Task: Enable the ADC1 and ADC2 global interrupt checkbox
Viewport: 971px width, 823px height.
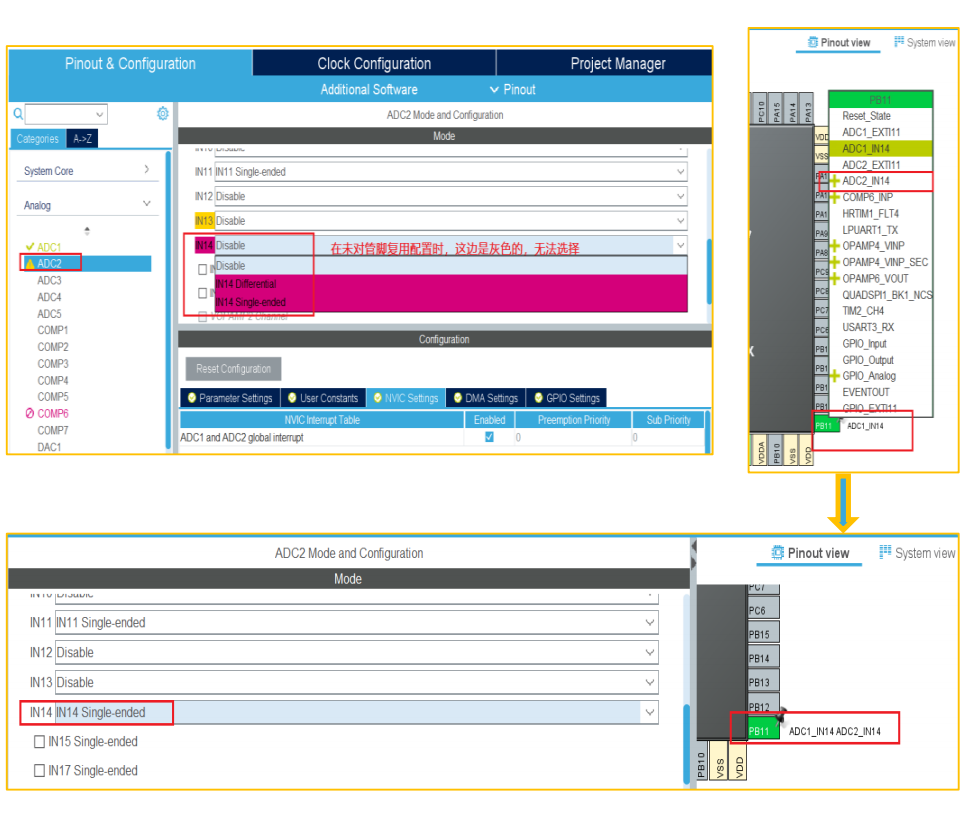Action: click(x=489, y=437)
